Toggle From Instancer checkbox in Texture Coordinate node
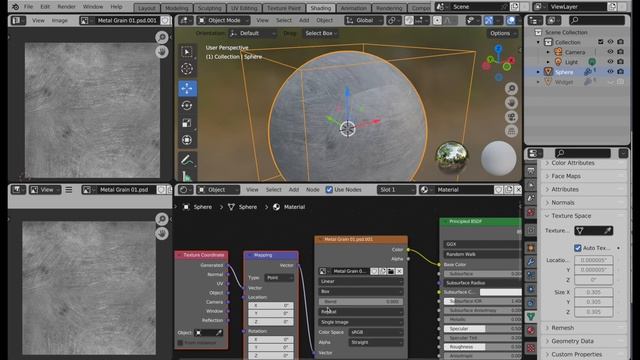The height and width of the screenshot is (360, 640). (180, 342)
